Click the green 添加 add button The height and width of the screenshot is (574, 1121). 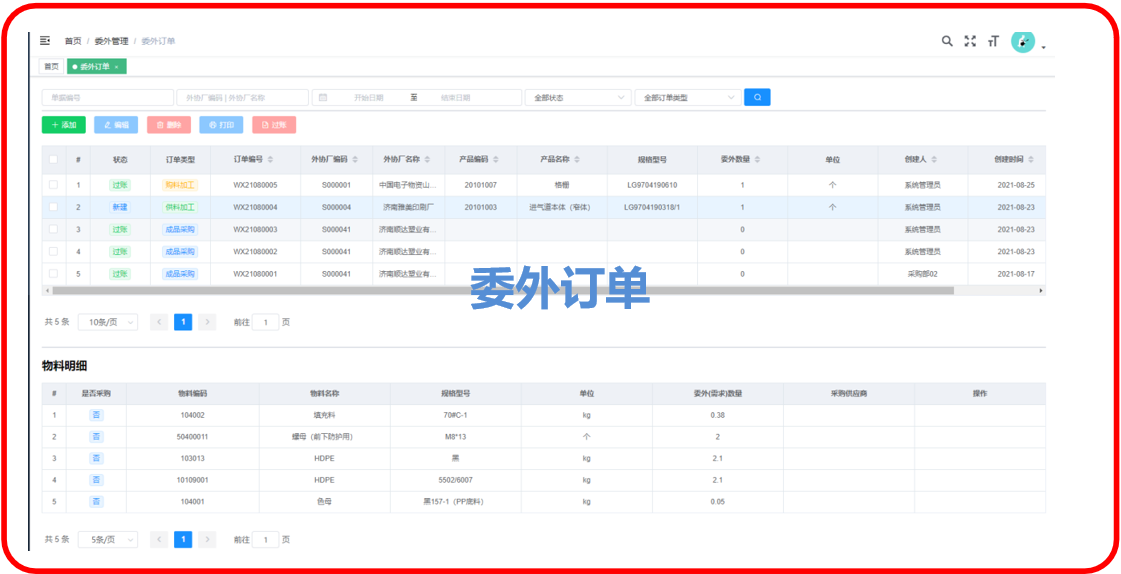click(x=63, y=125)
